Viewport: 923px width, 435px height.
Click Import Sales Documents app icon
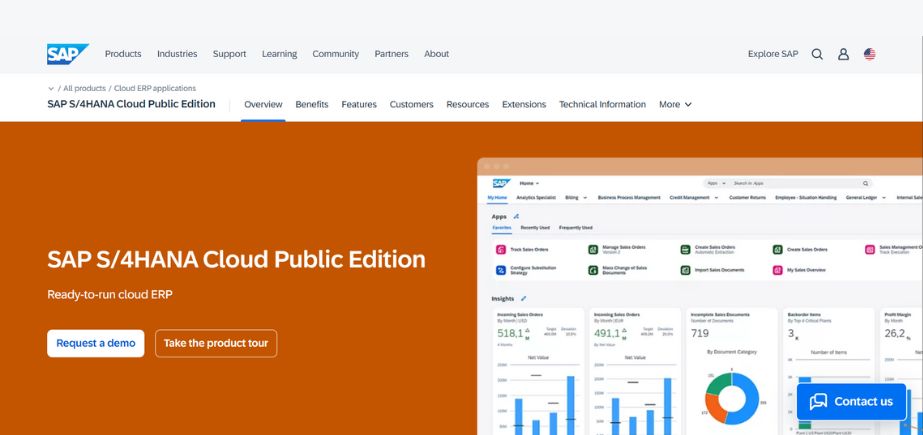click(685, 270)
